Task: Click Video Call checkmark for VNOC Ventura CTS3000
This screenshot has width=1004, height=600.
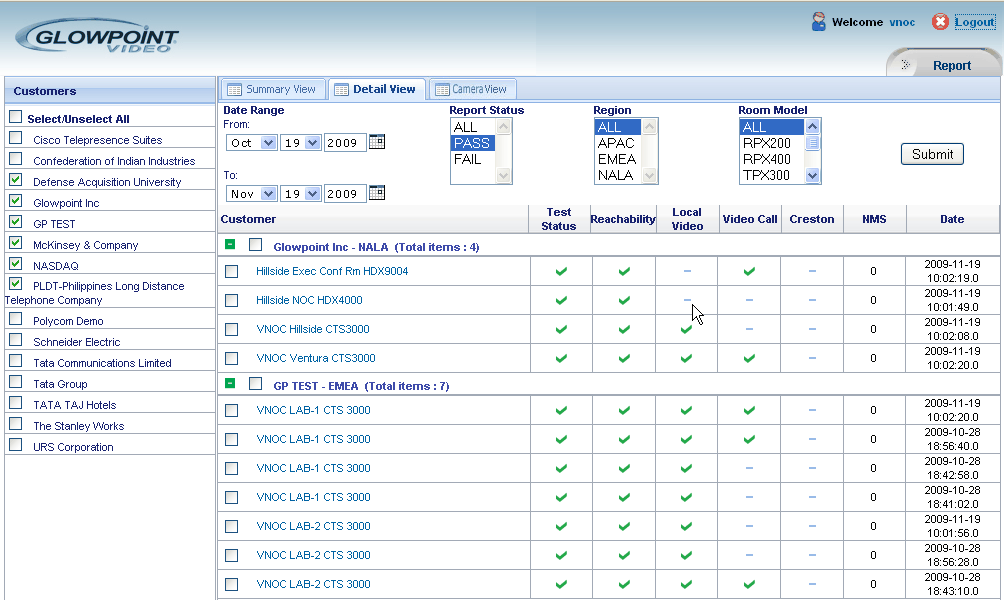Action: click(749, 358)
